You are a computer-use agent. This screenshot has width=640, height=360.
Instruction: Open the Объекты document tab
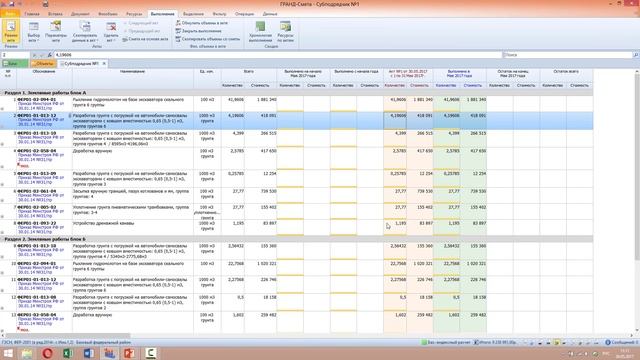pos(42,64)
